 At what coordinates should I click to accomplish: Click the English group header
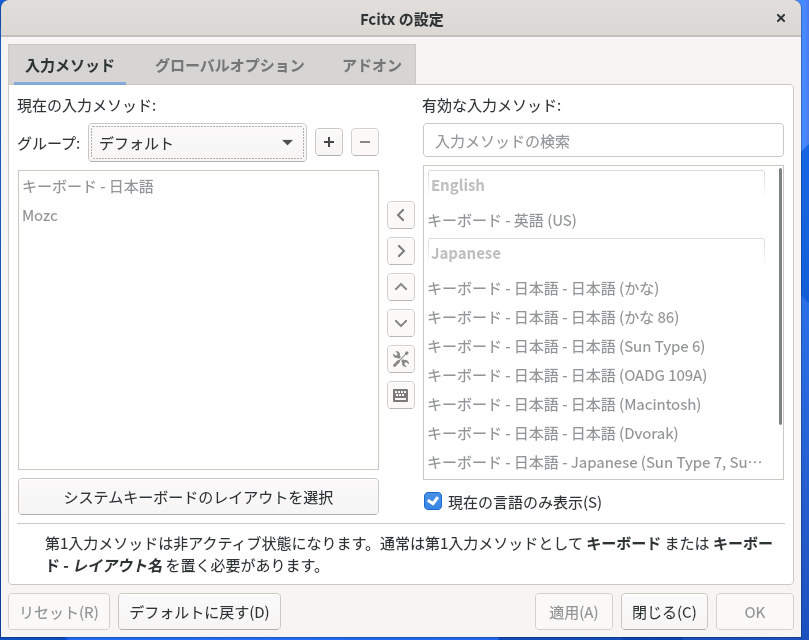(596, 185)
